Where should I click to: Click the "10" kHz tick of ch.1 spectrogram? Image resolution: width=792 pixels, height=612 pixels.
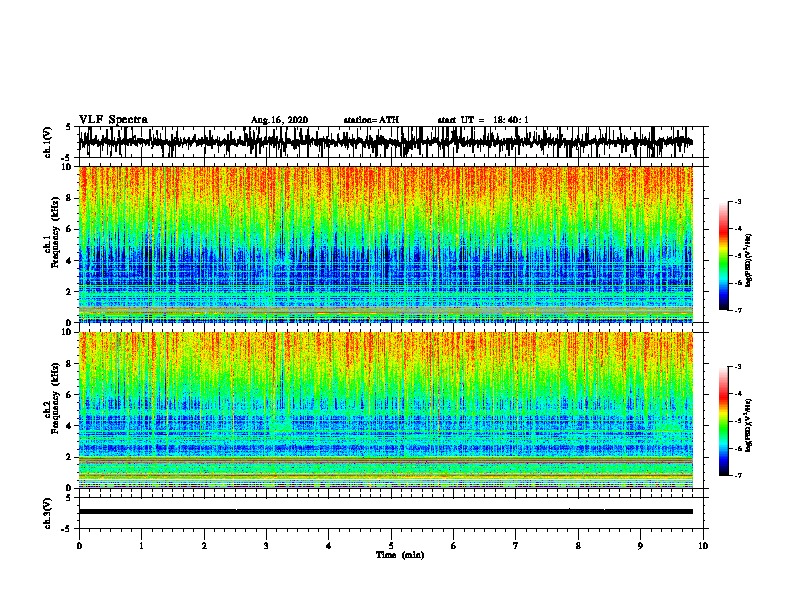click(66, 167)
